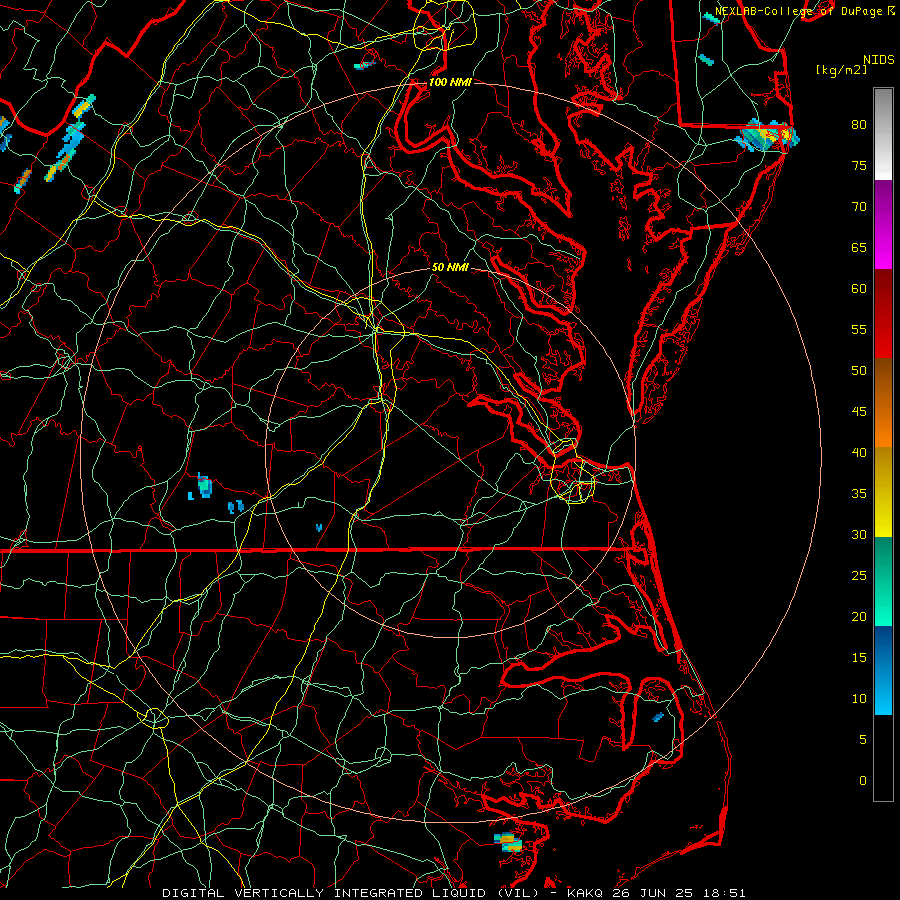Click the orange-green storm cell near the bottom coastline
900x900 pixels.
[x=508, y=842]
